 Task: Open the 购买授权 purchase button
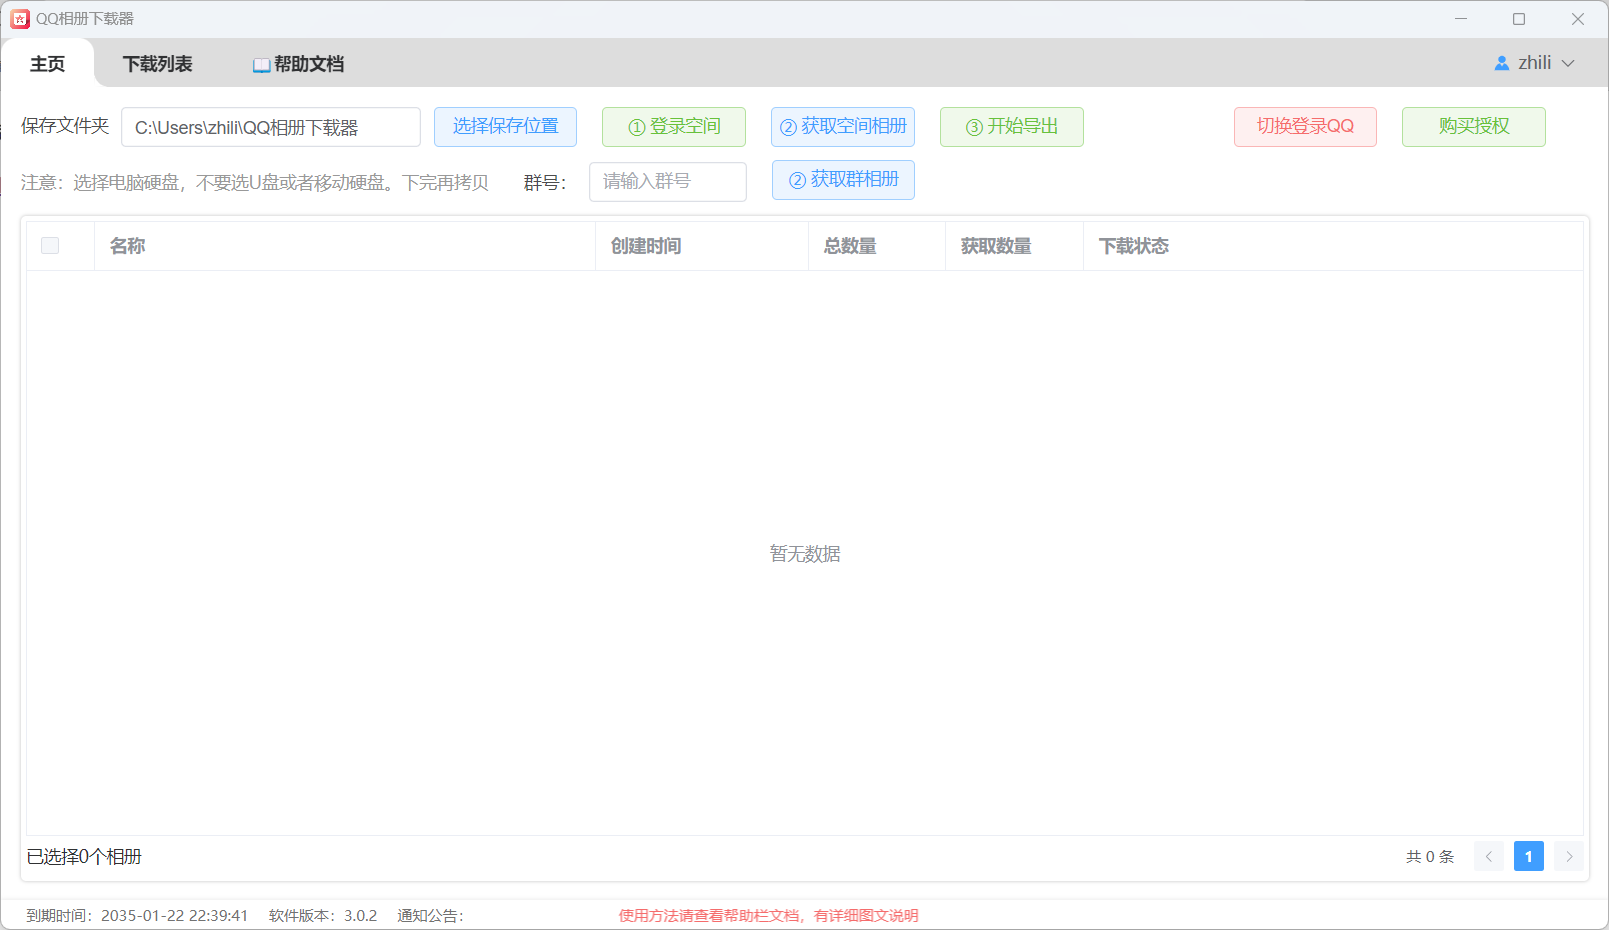(1473, 127)
